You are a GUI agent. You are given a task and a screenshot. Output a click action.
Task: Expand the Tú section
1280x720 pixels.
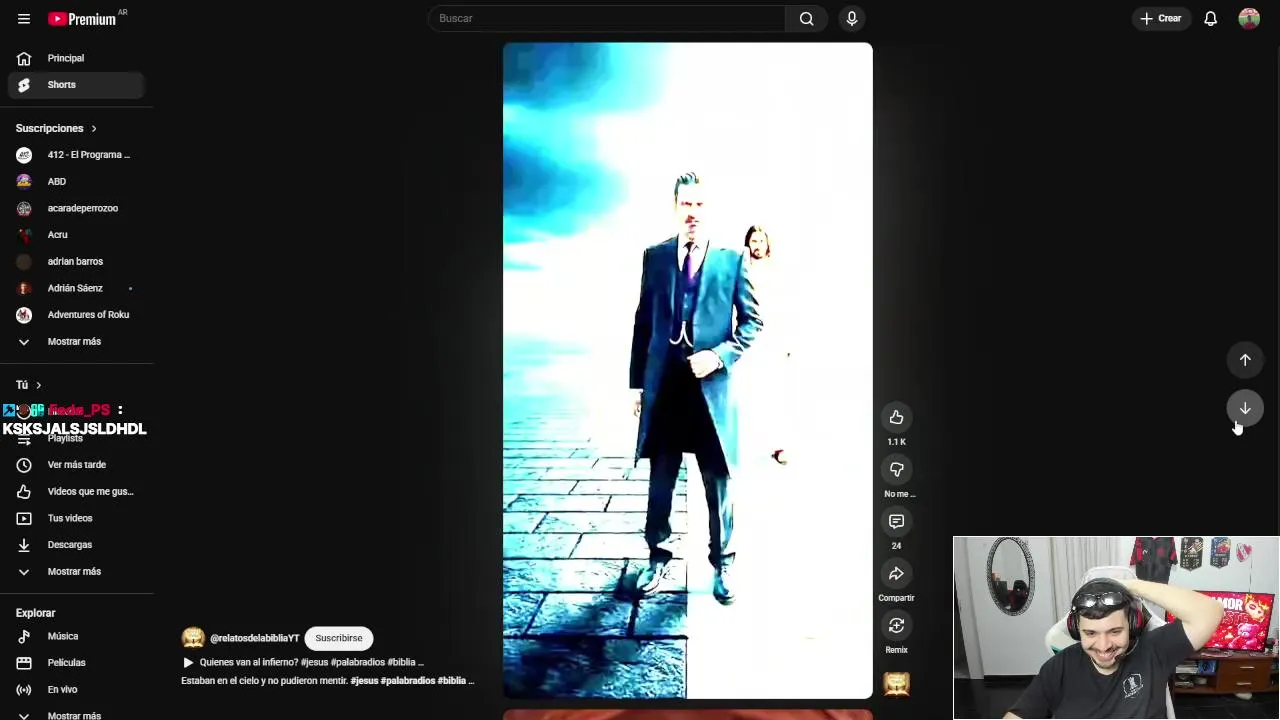tap(29, 385)
